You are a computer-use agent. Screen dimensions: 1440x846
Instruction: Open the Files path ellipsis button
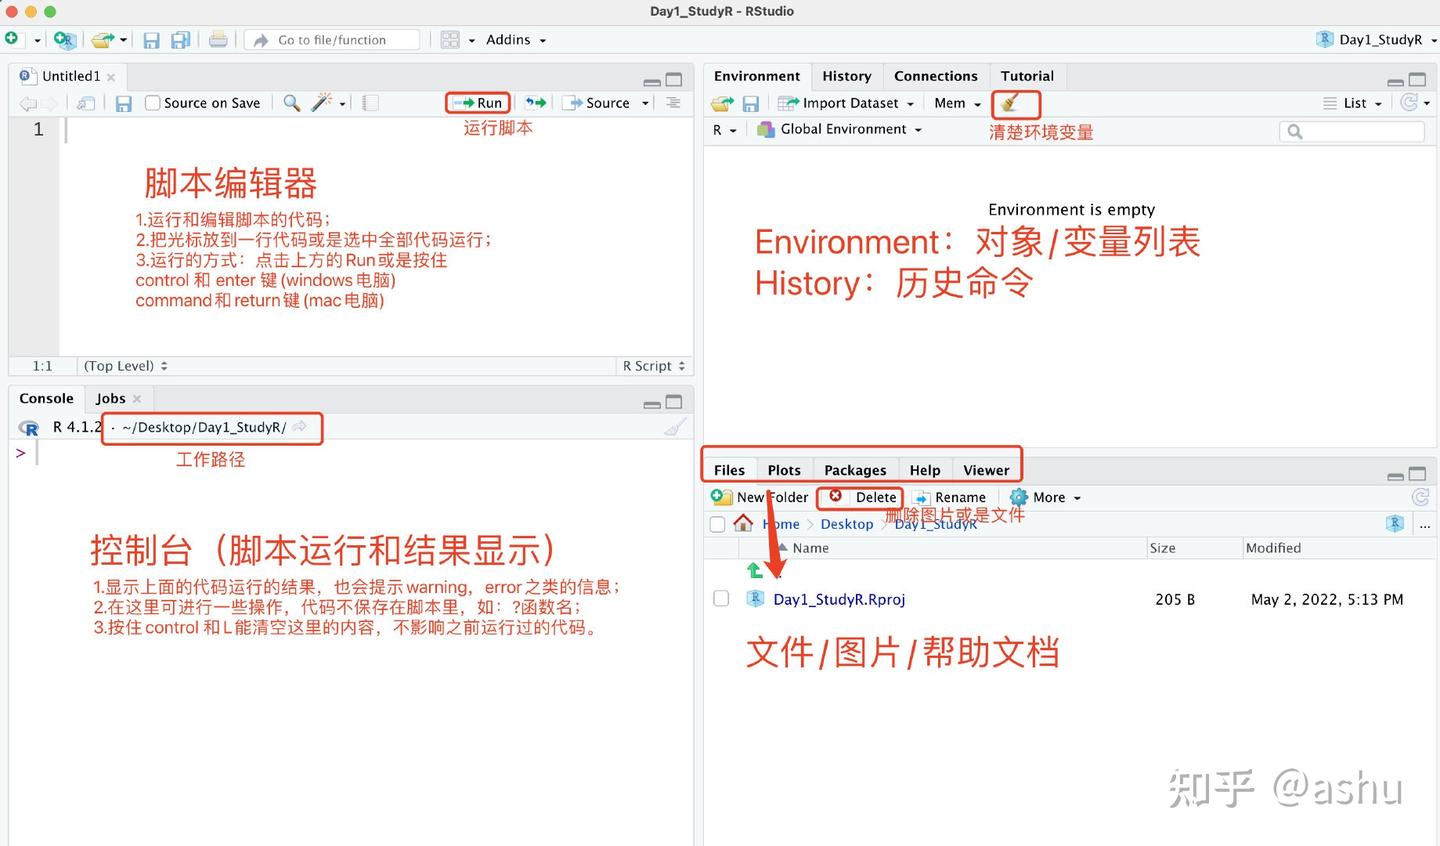pyautogui.click(x=1425, y=524)
